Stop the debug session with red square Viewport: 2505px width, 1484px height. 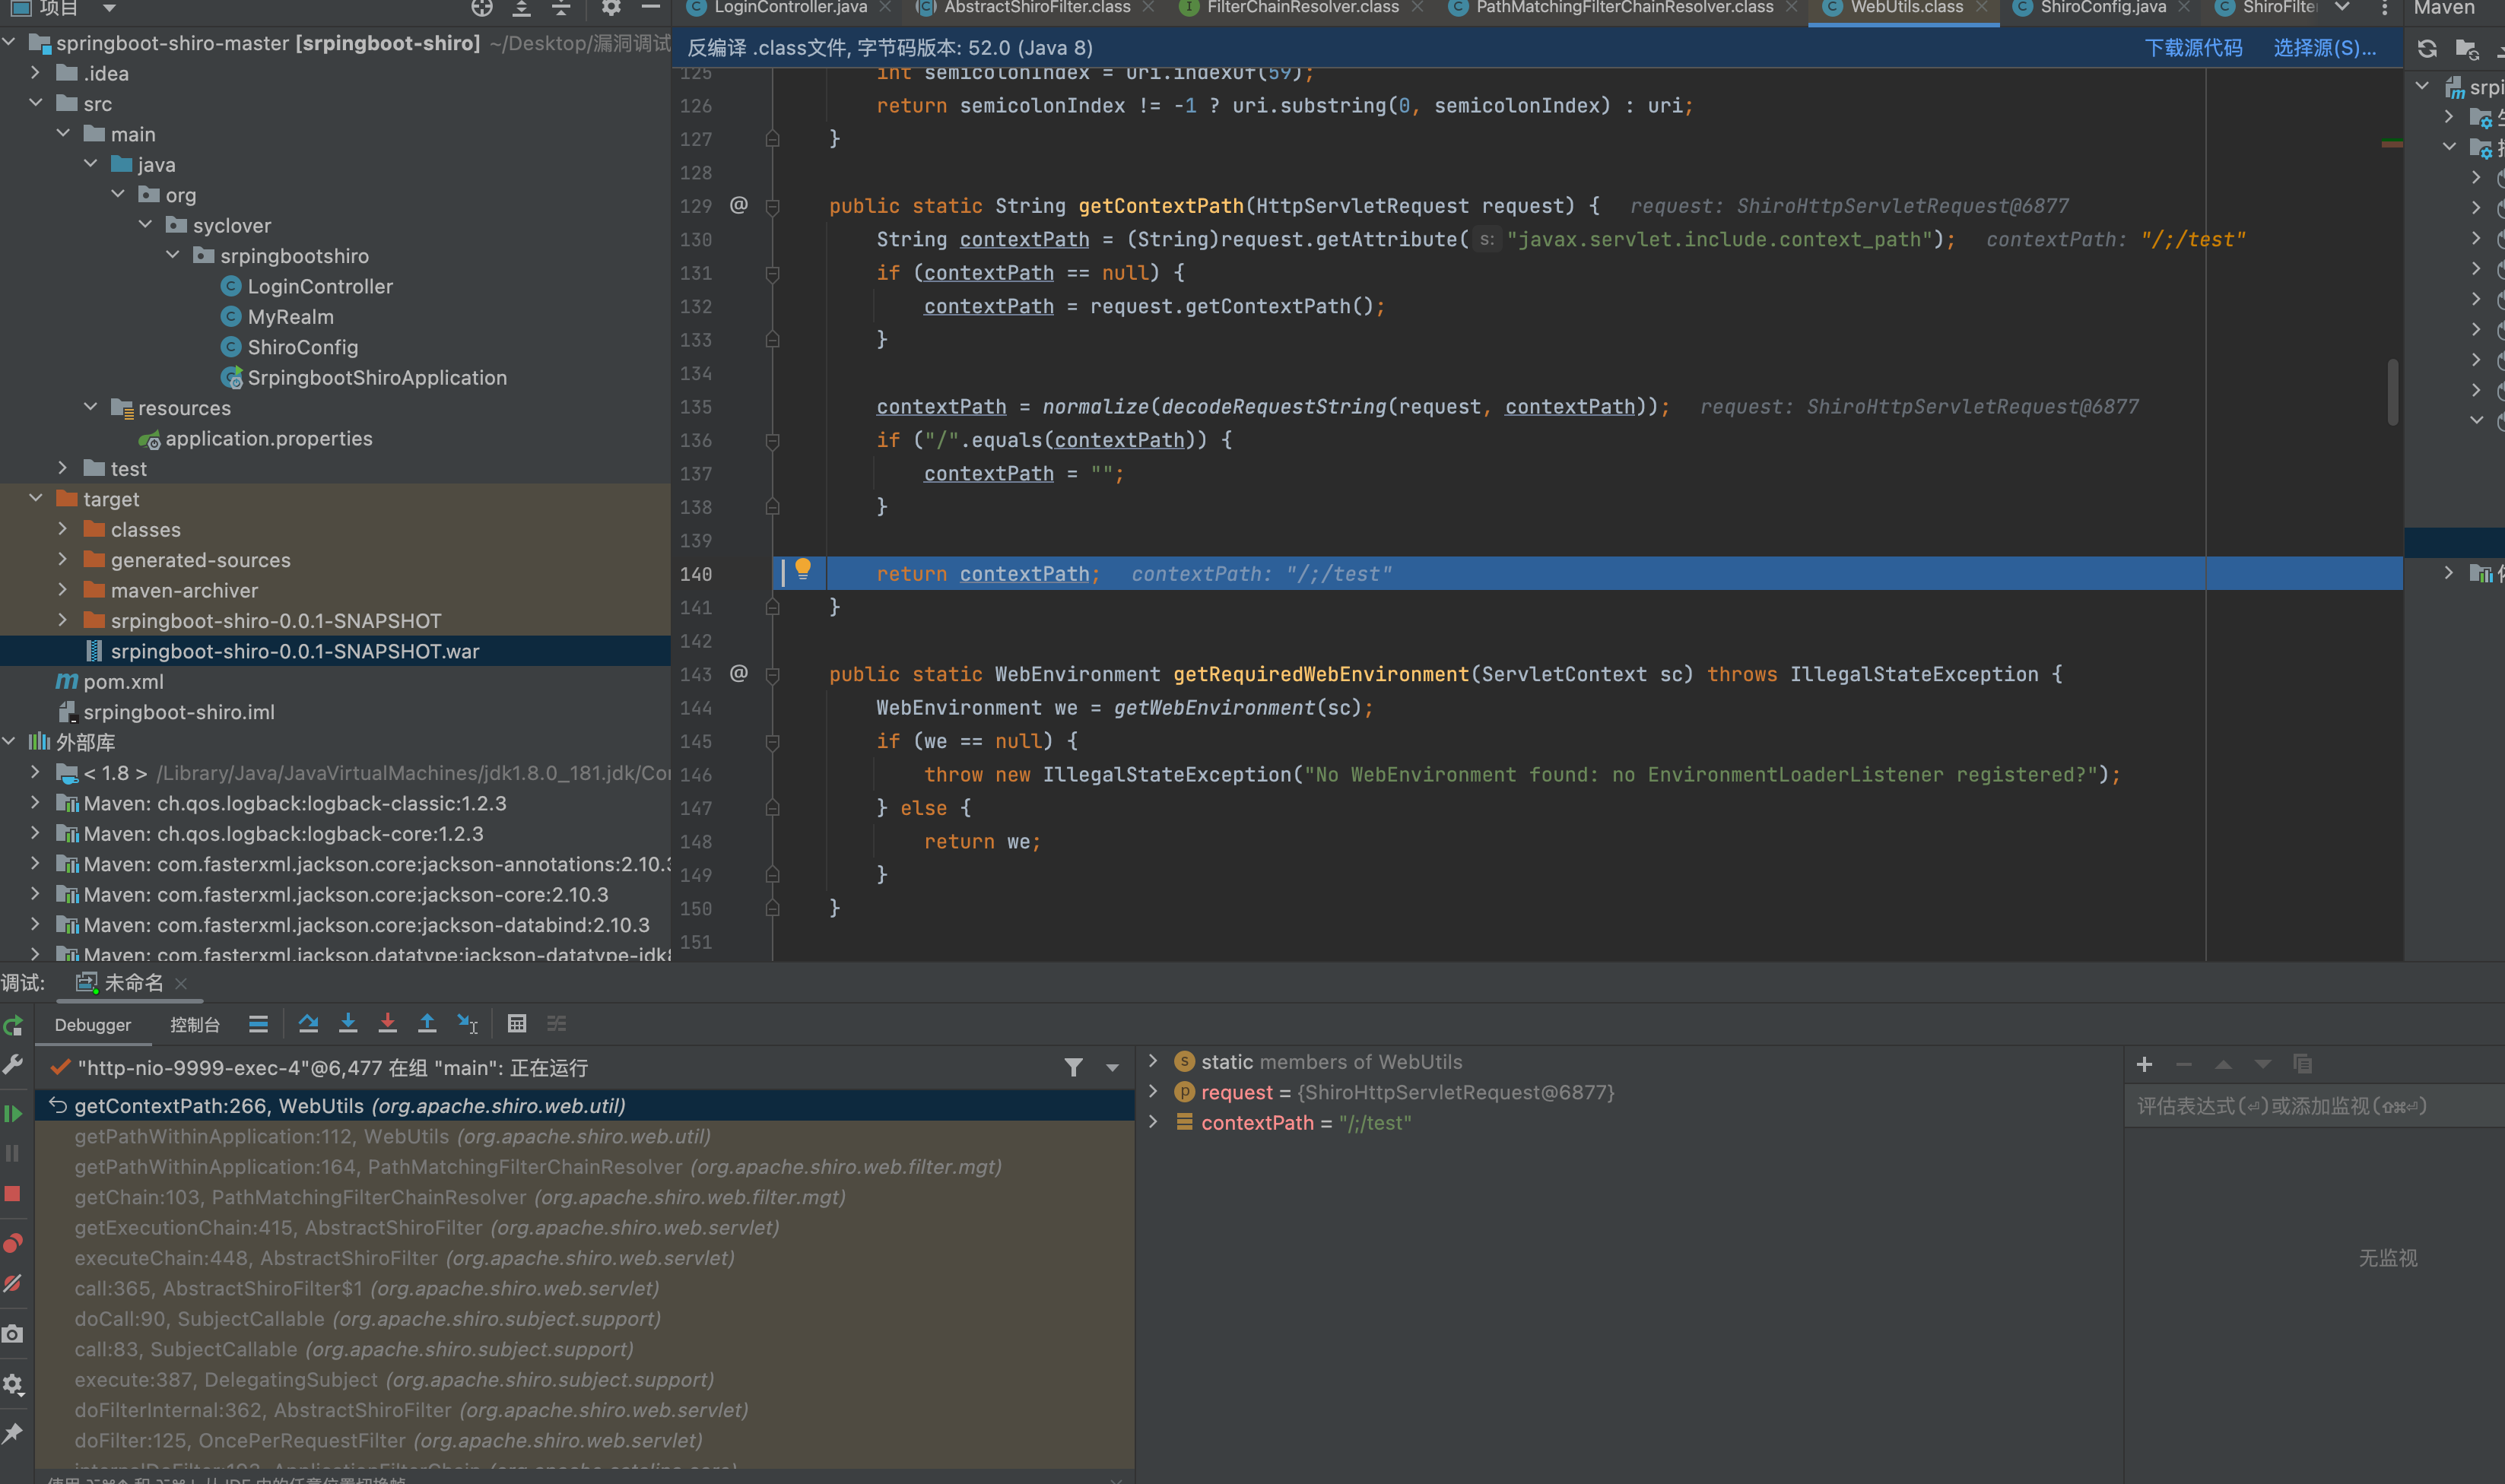(13, 1193)
